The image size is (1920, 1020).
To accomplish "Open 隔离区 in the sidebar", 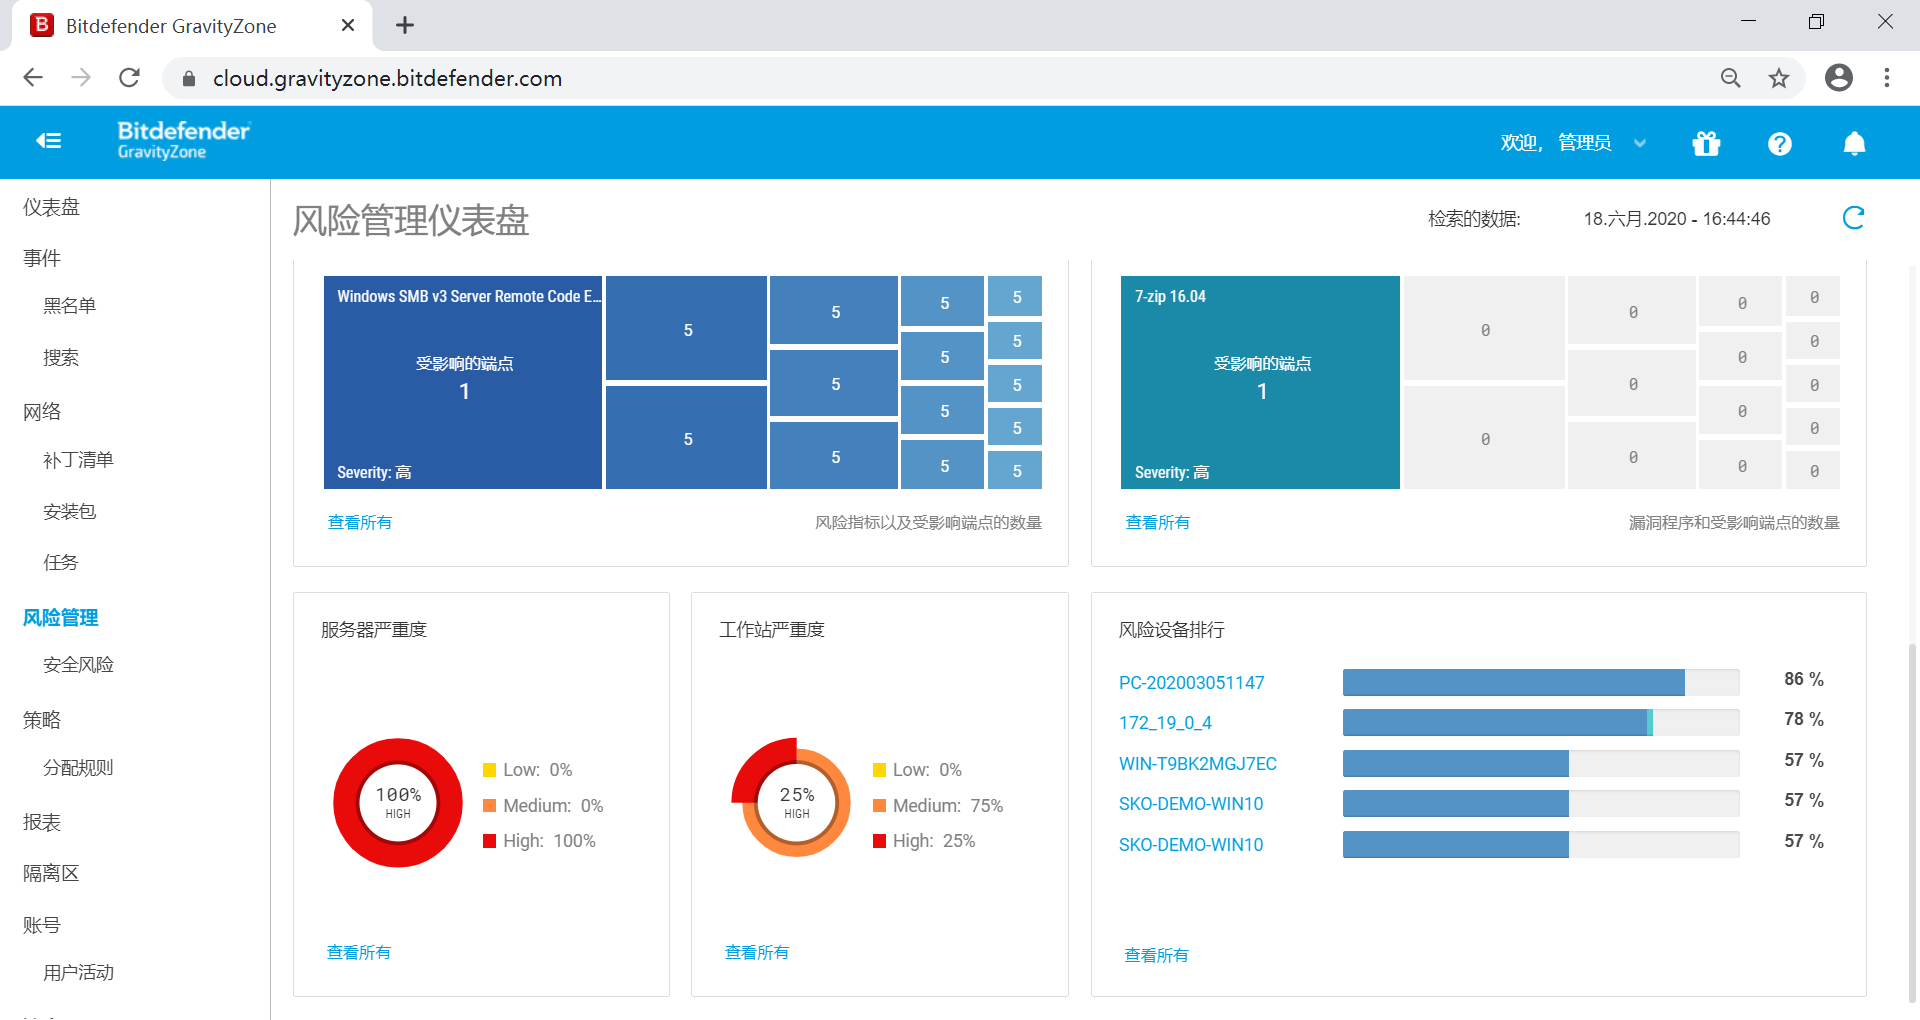I will pyautogui.click(x=51, y=873).
